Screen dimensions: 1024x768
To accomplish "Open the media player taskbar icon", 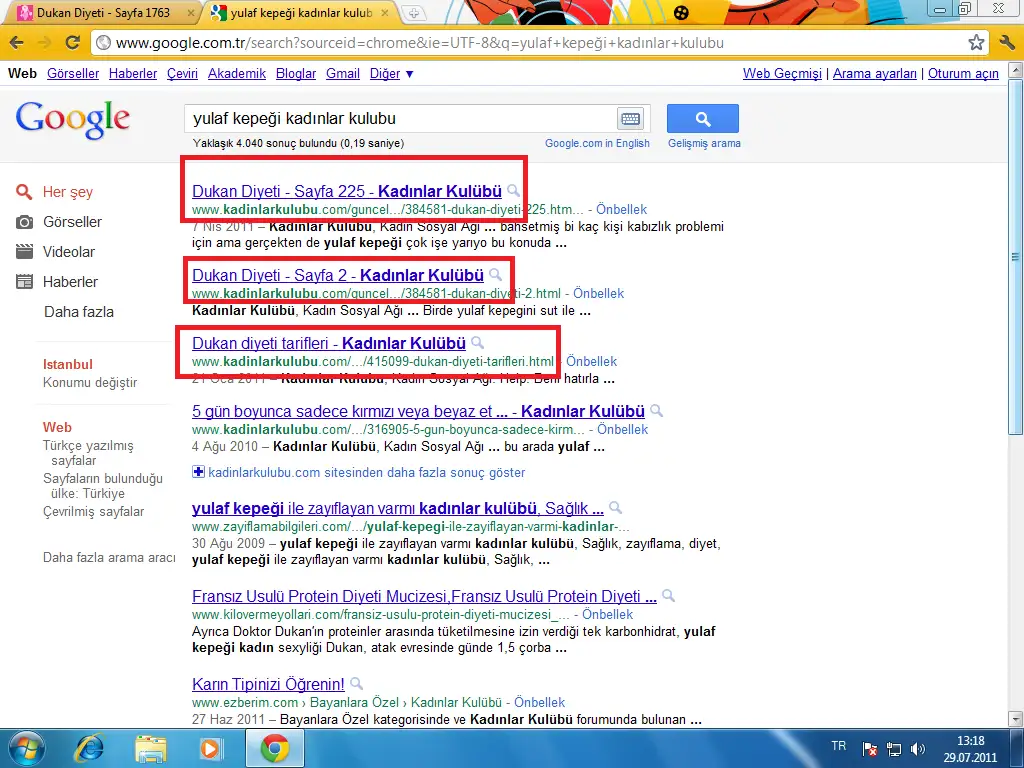I will (x=211, y=748).
